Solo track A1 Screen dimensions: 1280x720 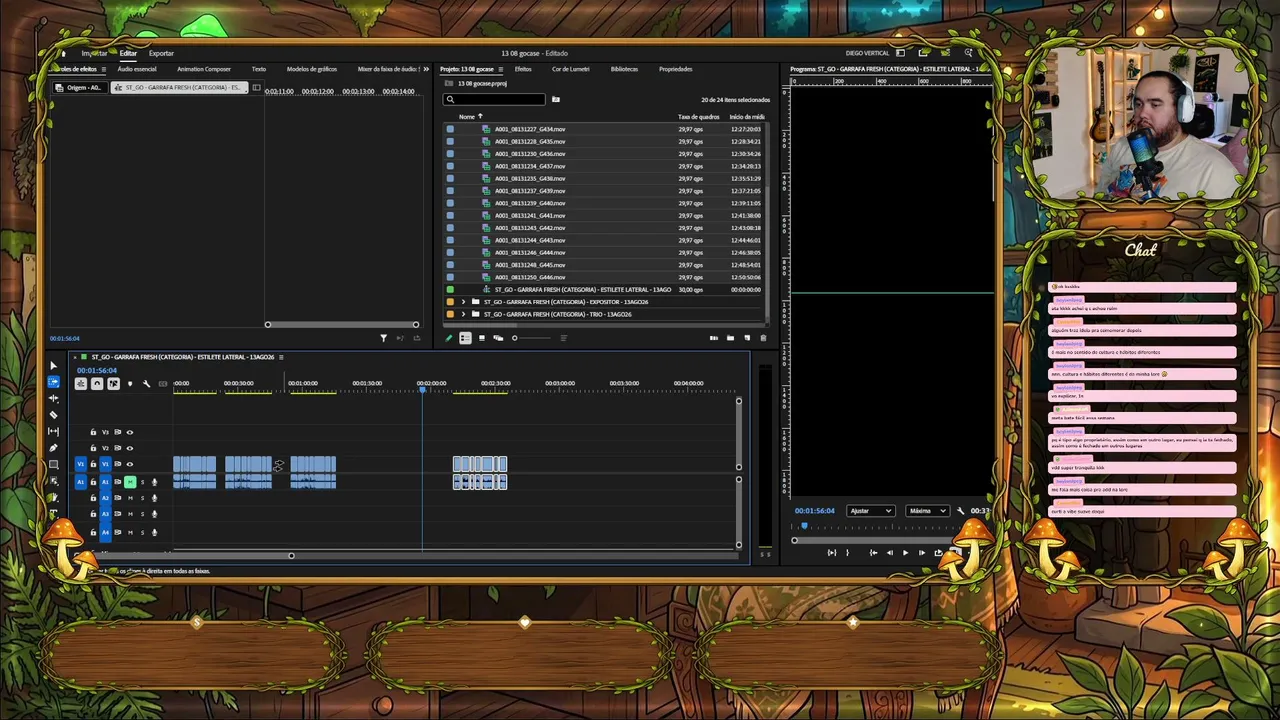pyautogui.click(x=142, y=482)
